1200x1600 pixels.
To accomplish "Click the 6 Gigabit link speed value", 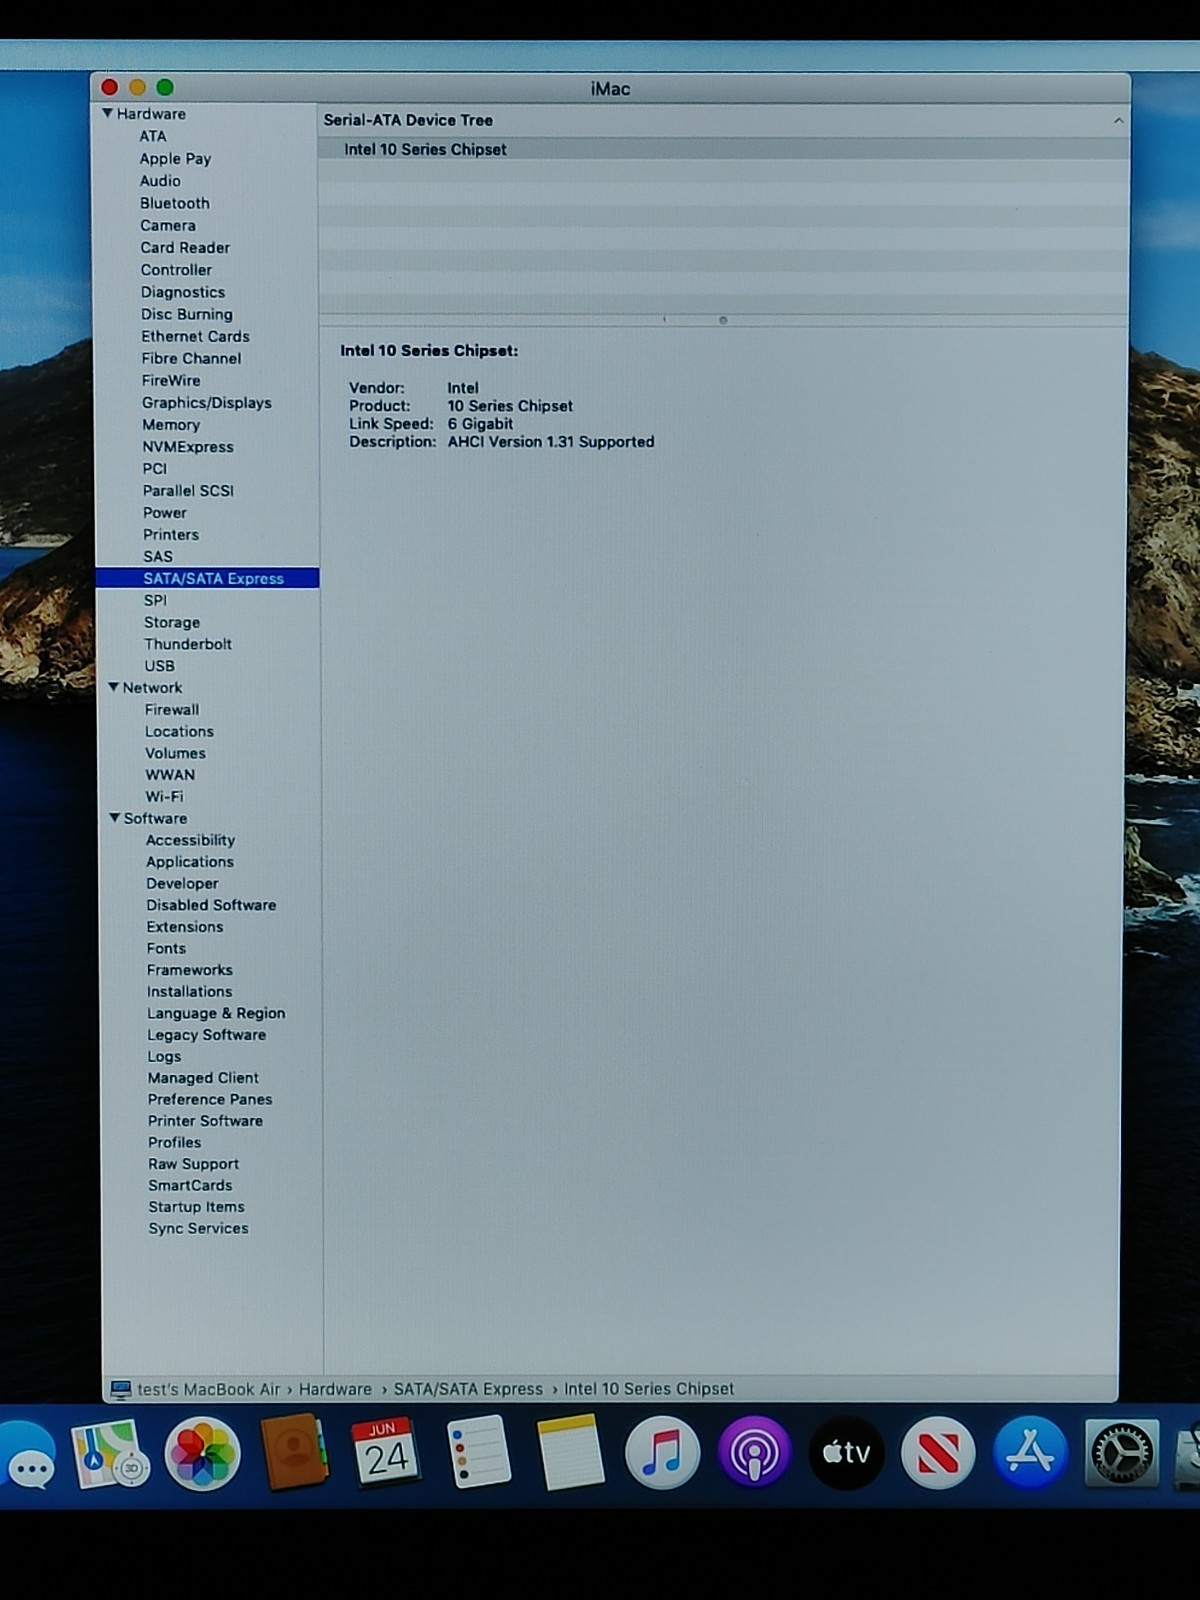I will click(x=480, y=424).
